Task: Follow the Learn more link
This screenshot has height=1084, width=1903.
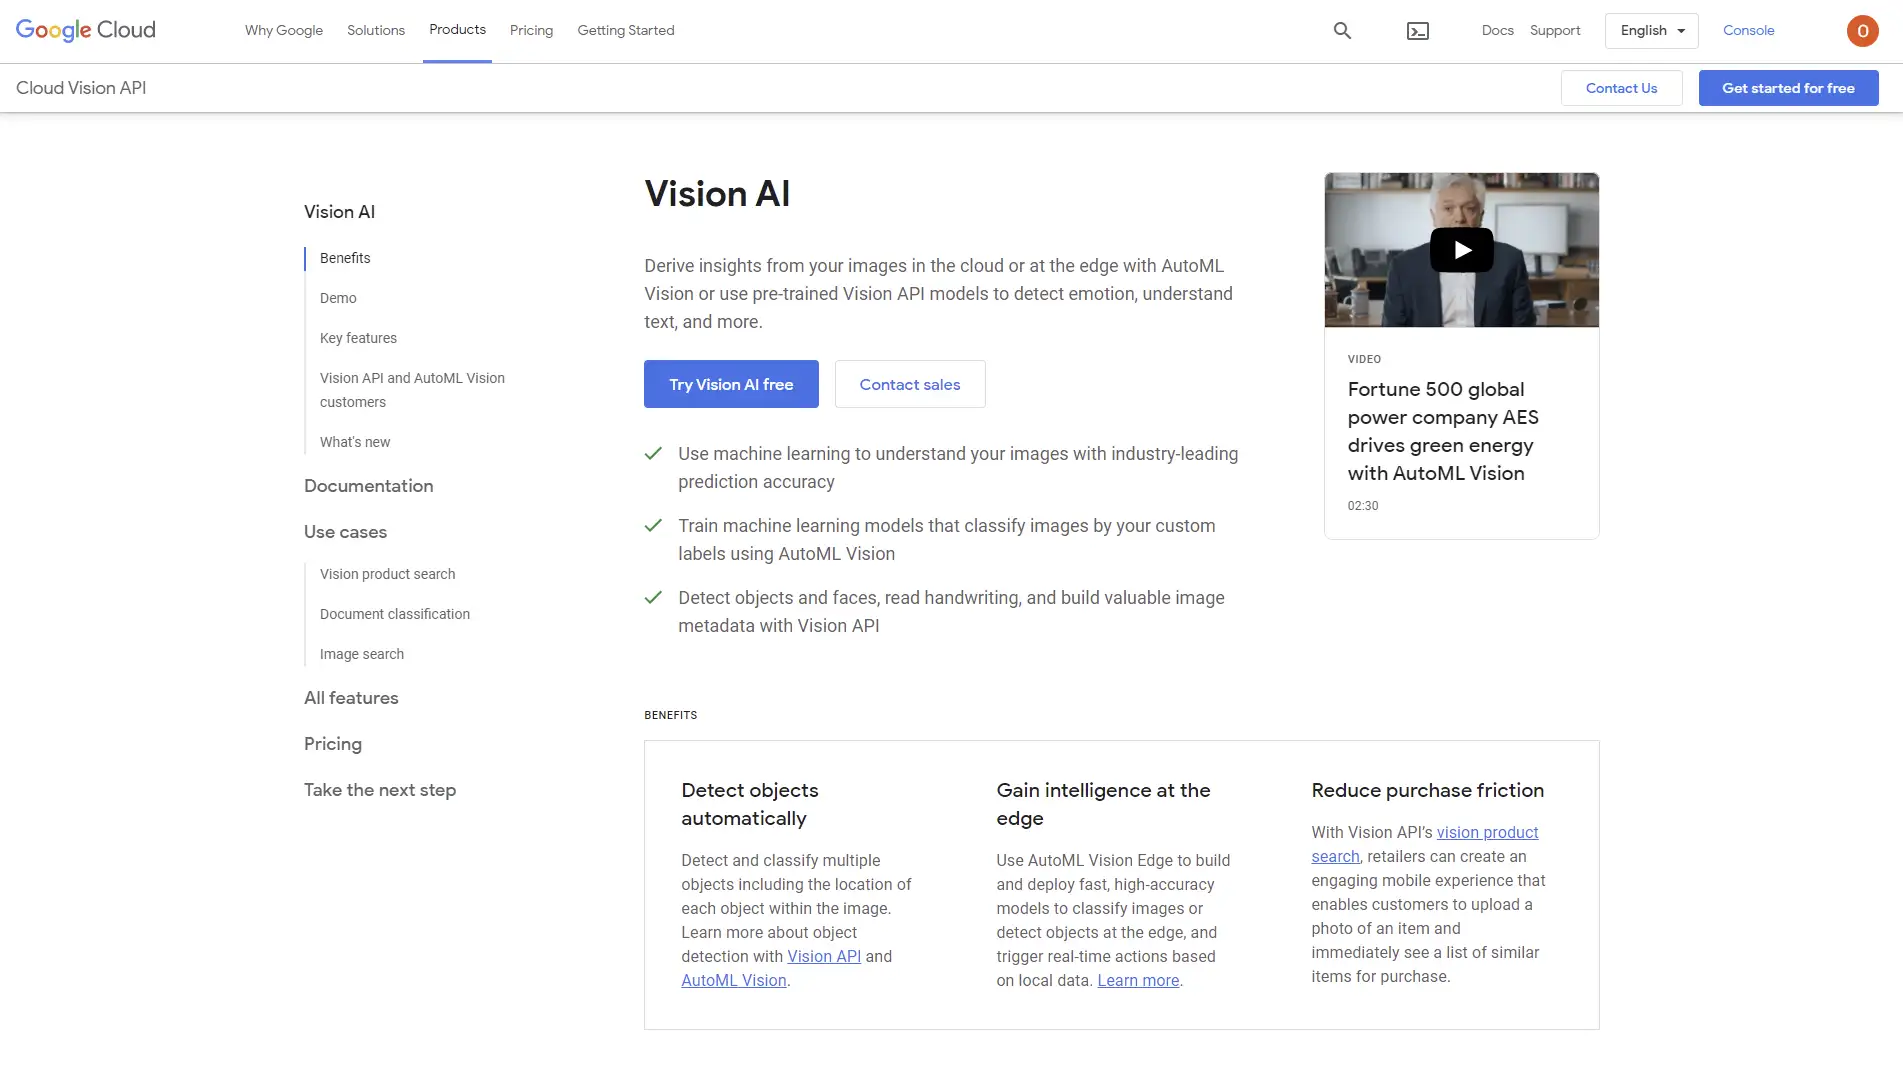Action: (1138, 980)
